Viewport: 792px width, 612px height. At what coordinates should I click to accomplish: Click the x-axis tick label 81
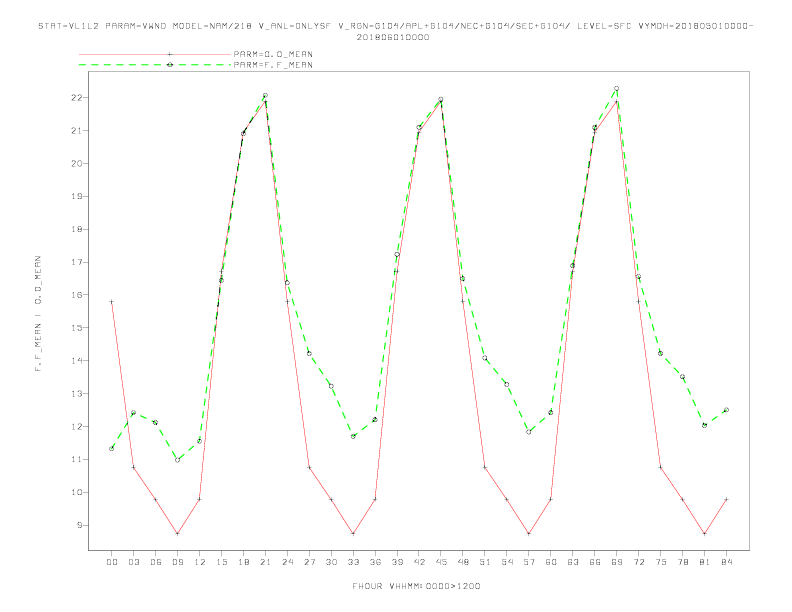[x=705, y=562]
